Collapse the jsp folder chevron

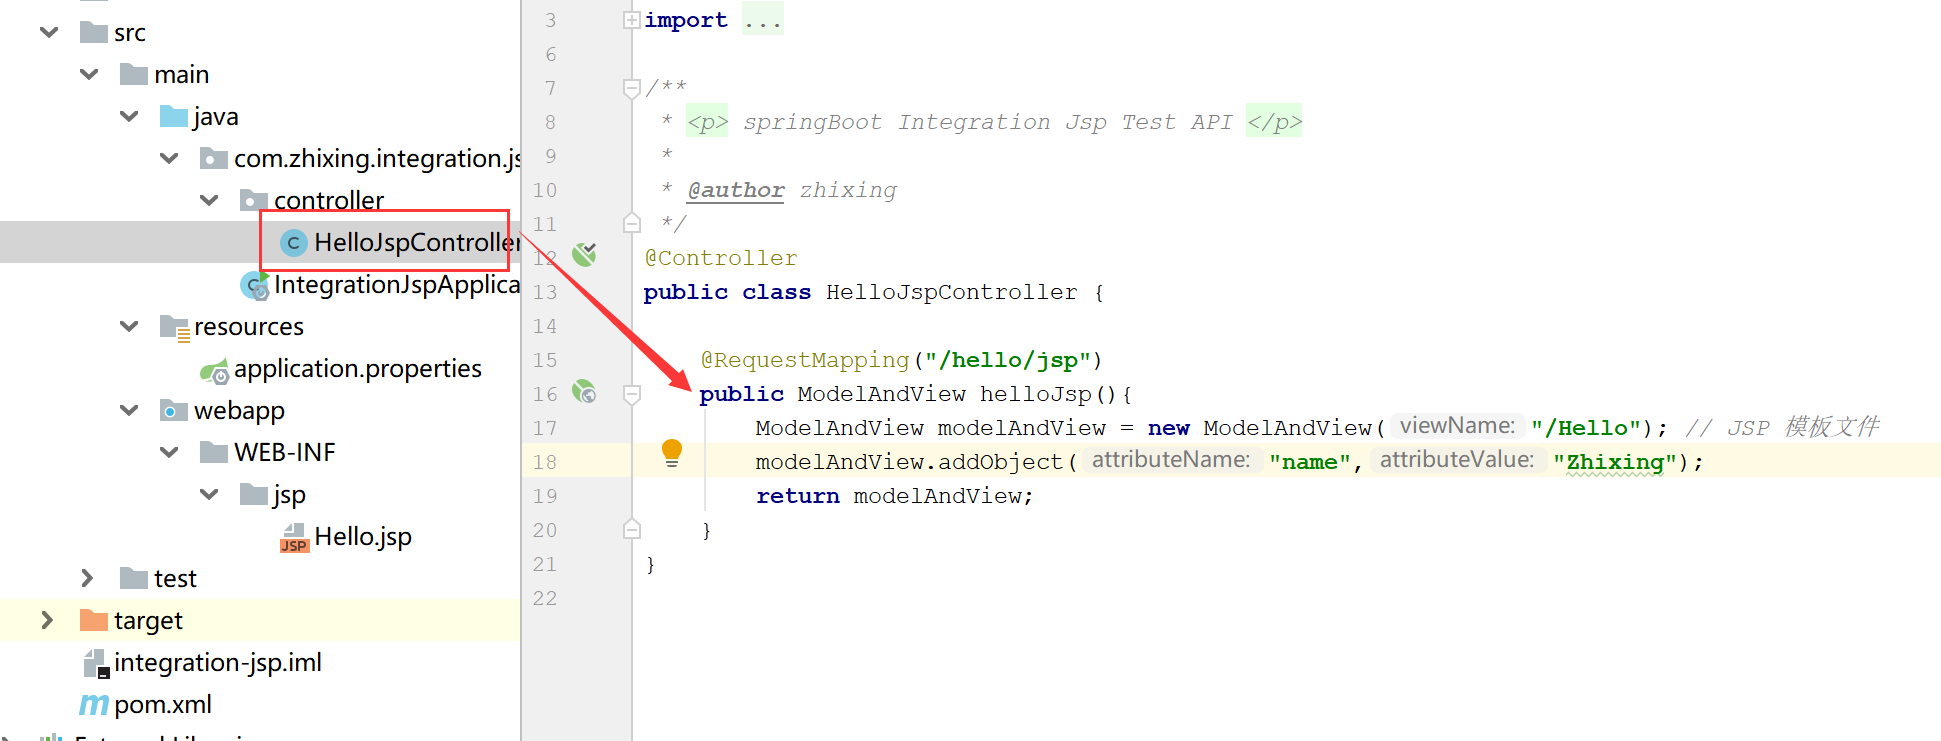point(209,494)
